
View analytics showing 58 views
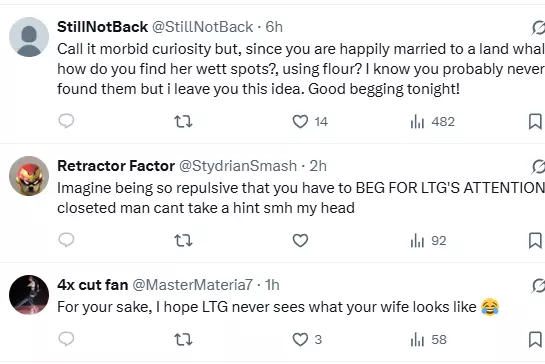(429, 339)
